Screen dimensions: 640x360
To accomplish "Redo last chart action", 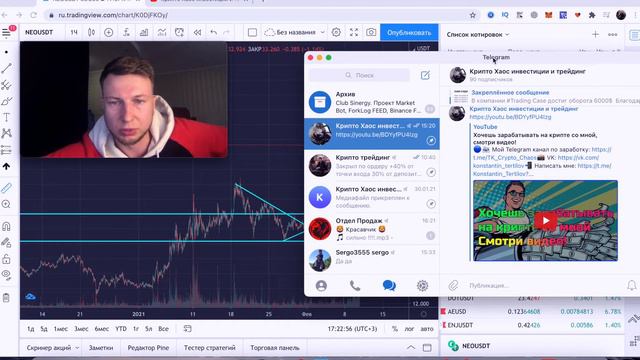I will [x=227, y=32].
